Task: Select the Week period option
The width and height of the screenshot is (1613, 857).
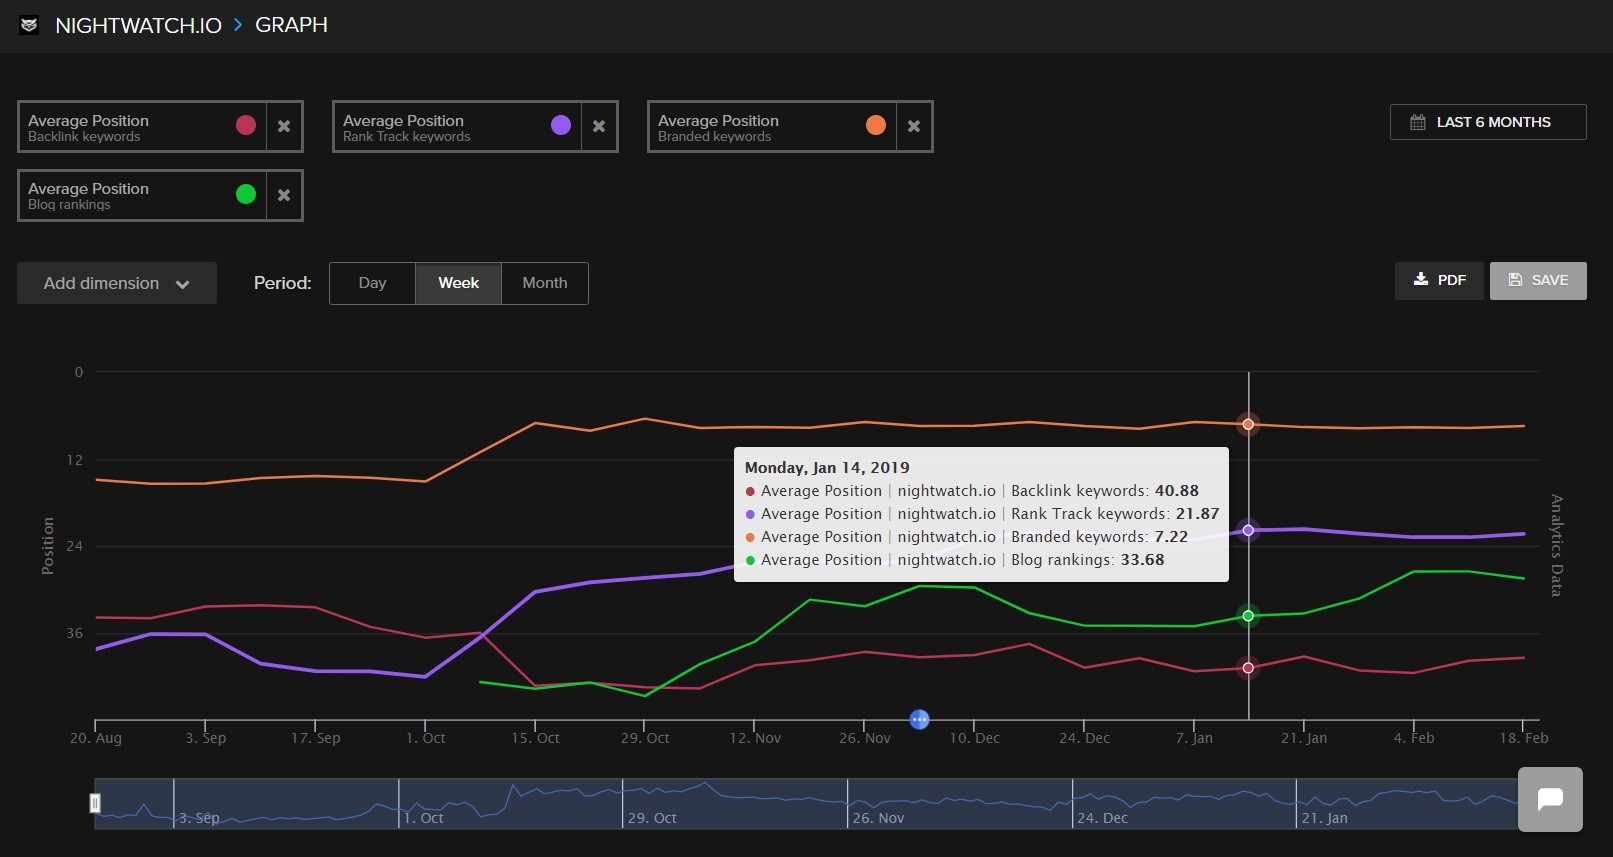Action: (458, 283)
